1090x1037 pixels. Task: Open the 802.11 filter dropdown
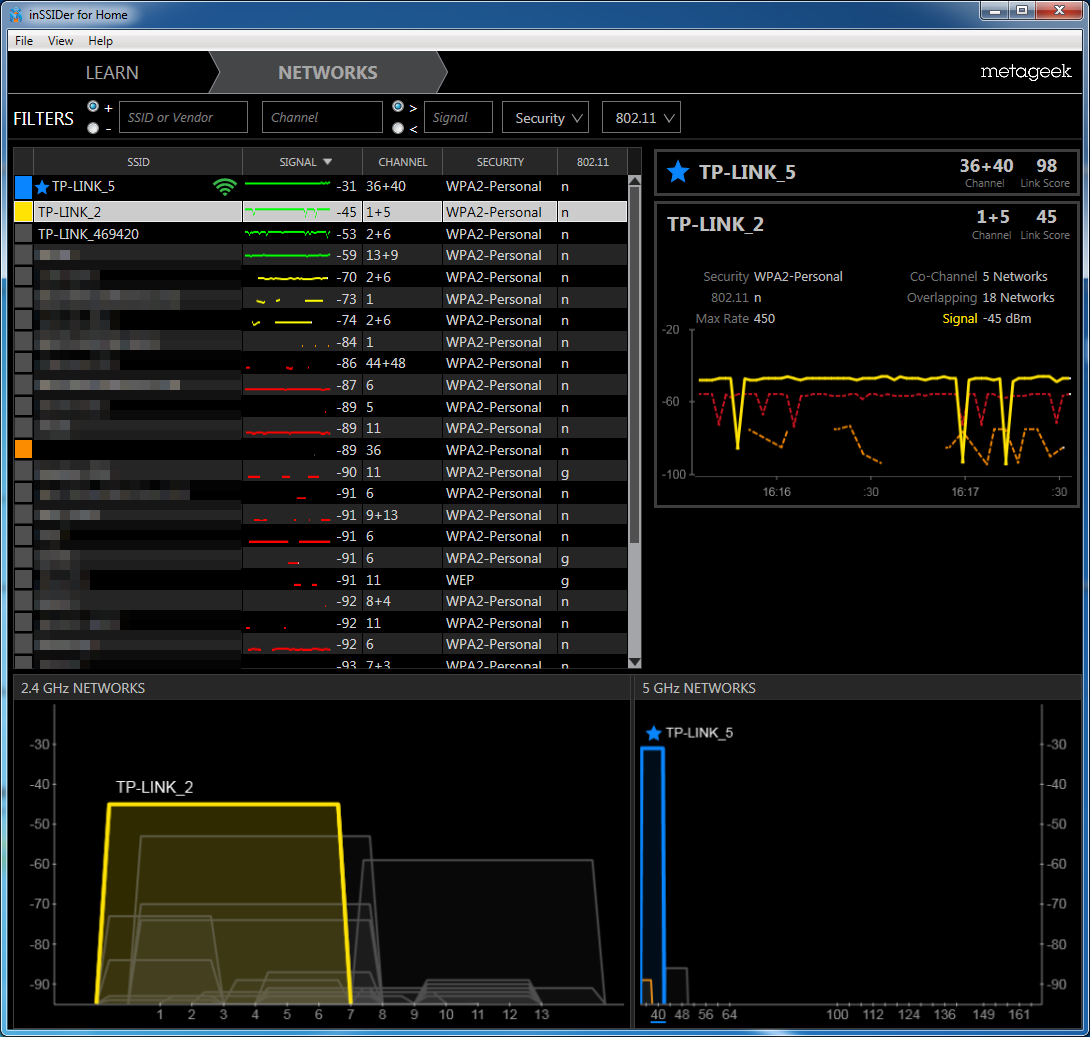(x=641, y=117)
